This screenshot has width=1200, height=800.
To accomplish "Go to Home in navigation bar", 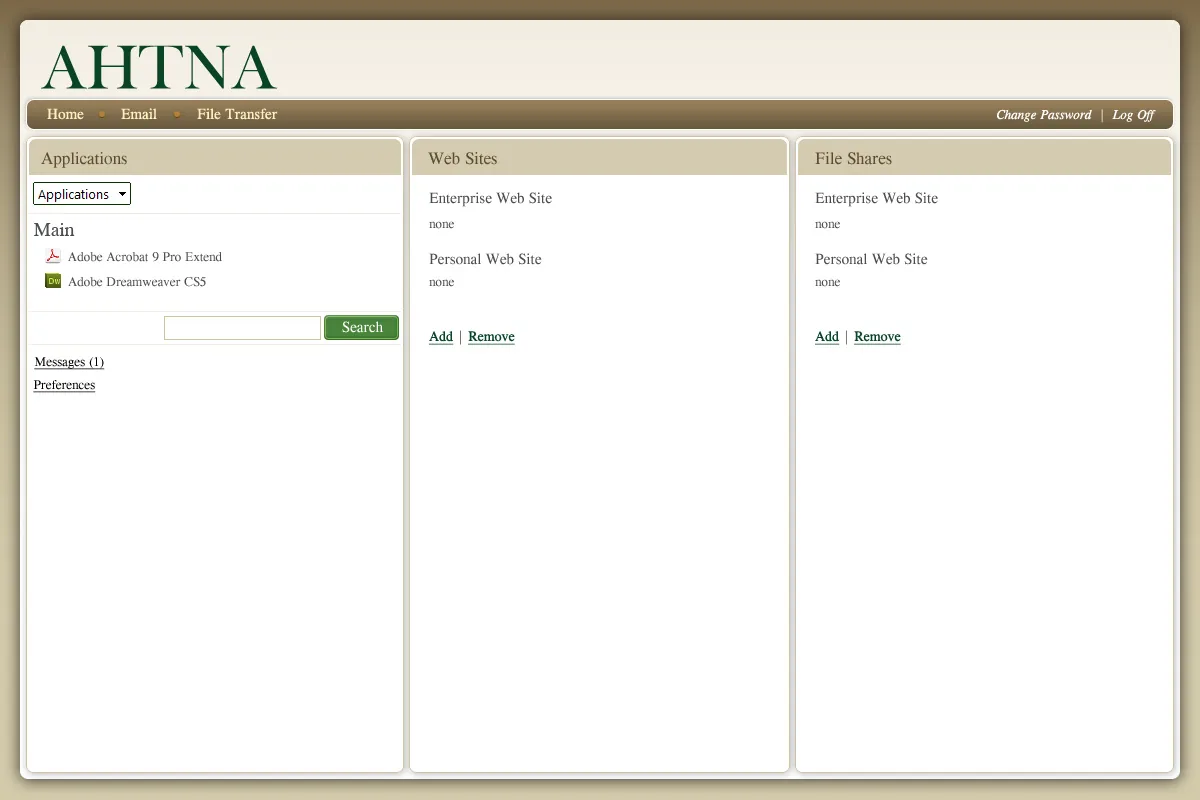I will (x=65, y=114).
